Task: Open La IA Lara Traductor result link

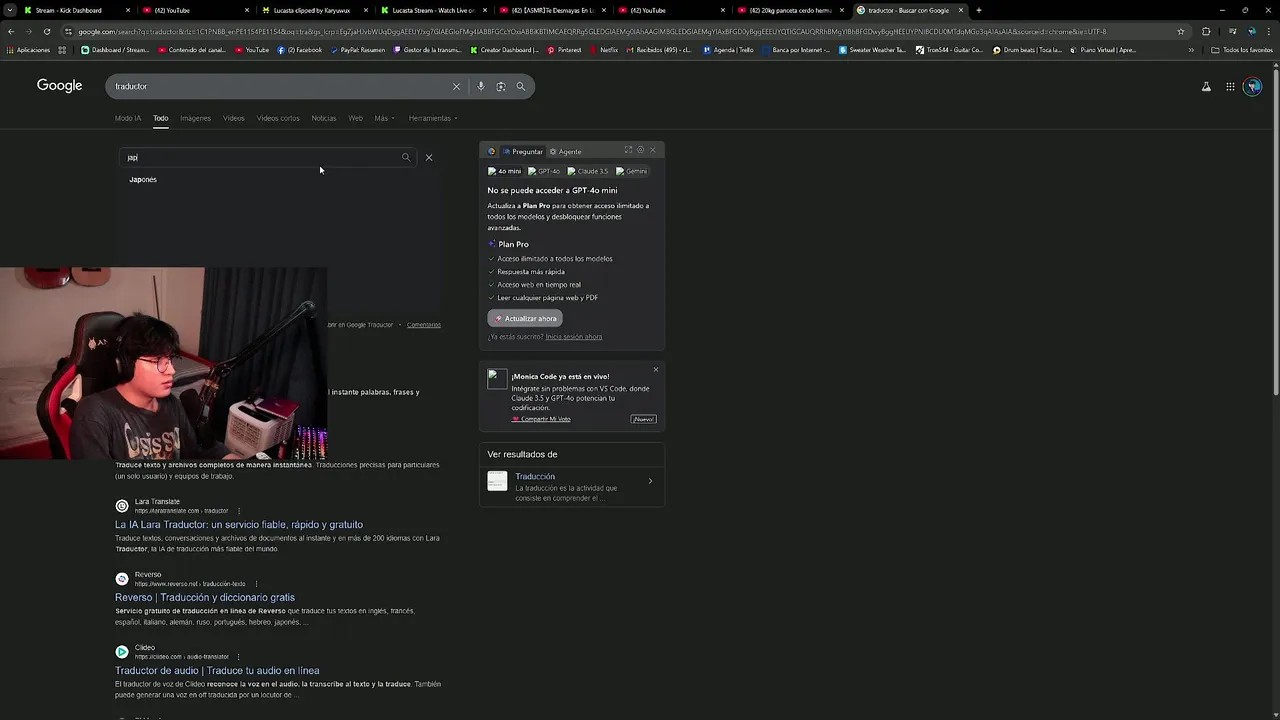Action: [239, 525]
